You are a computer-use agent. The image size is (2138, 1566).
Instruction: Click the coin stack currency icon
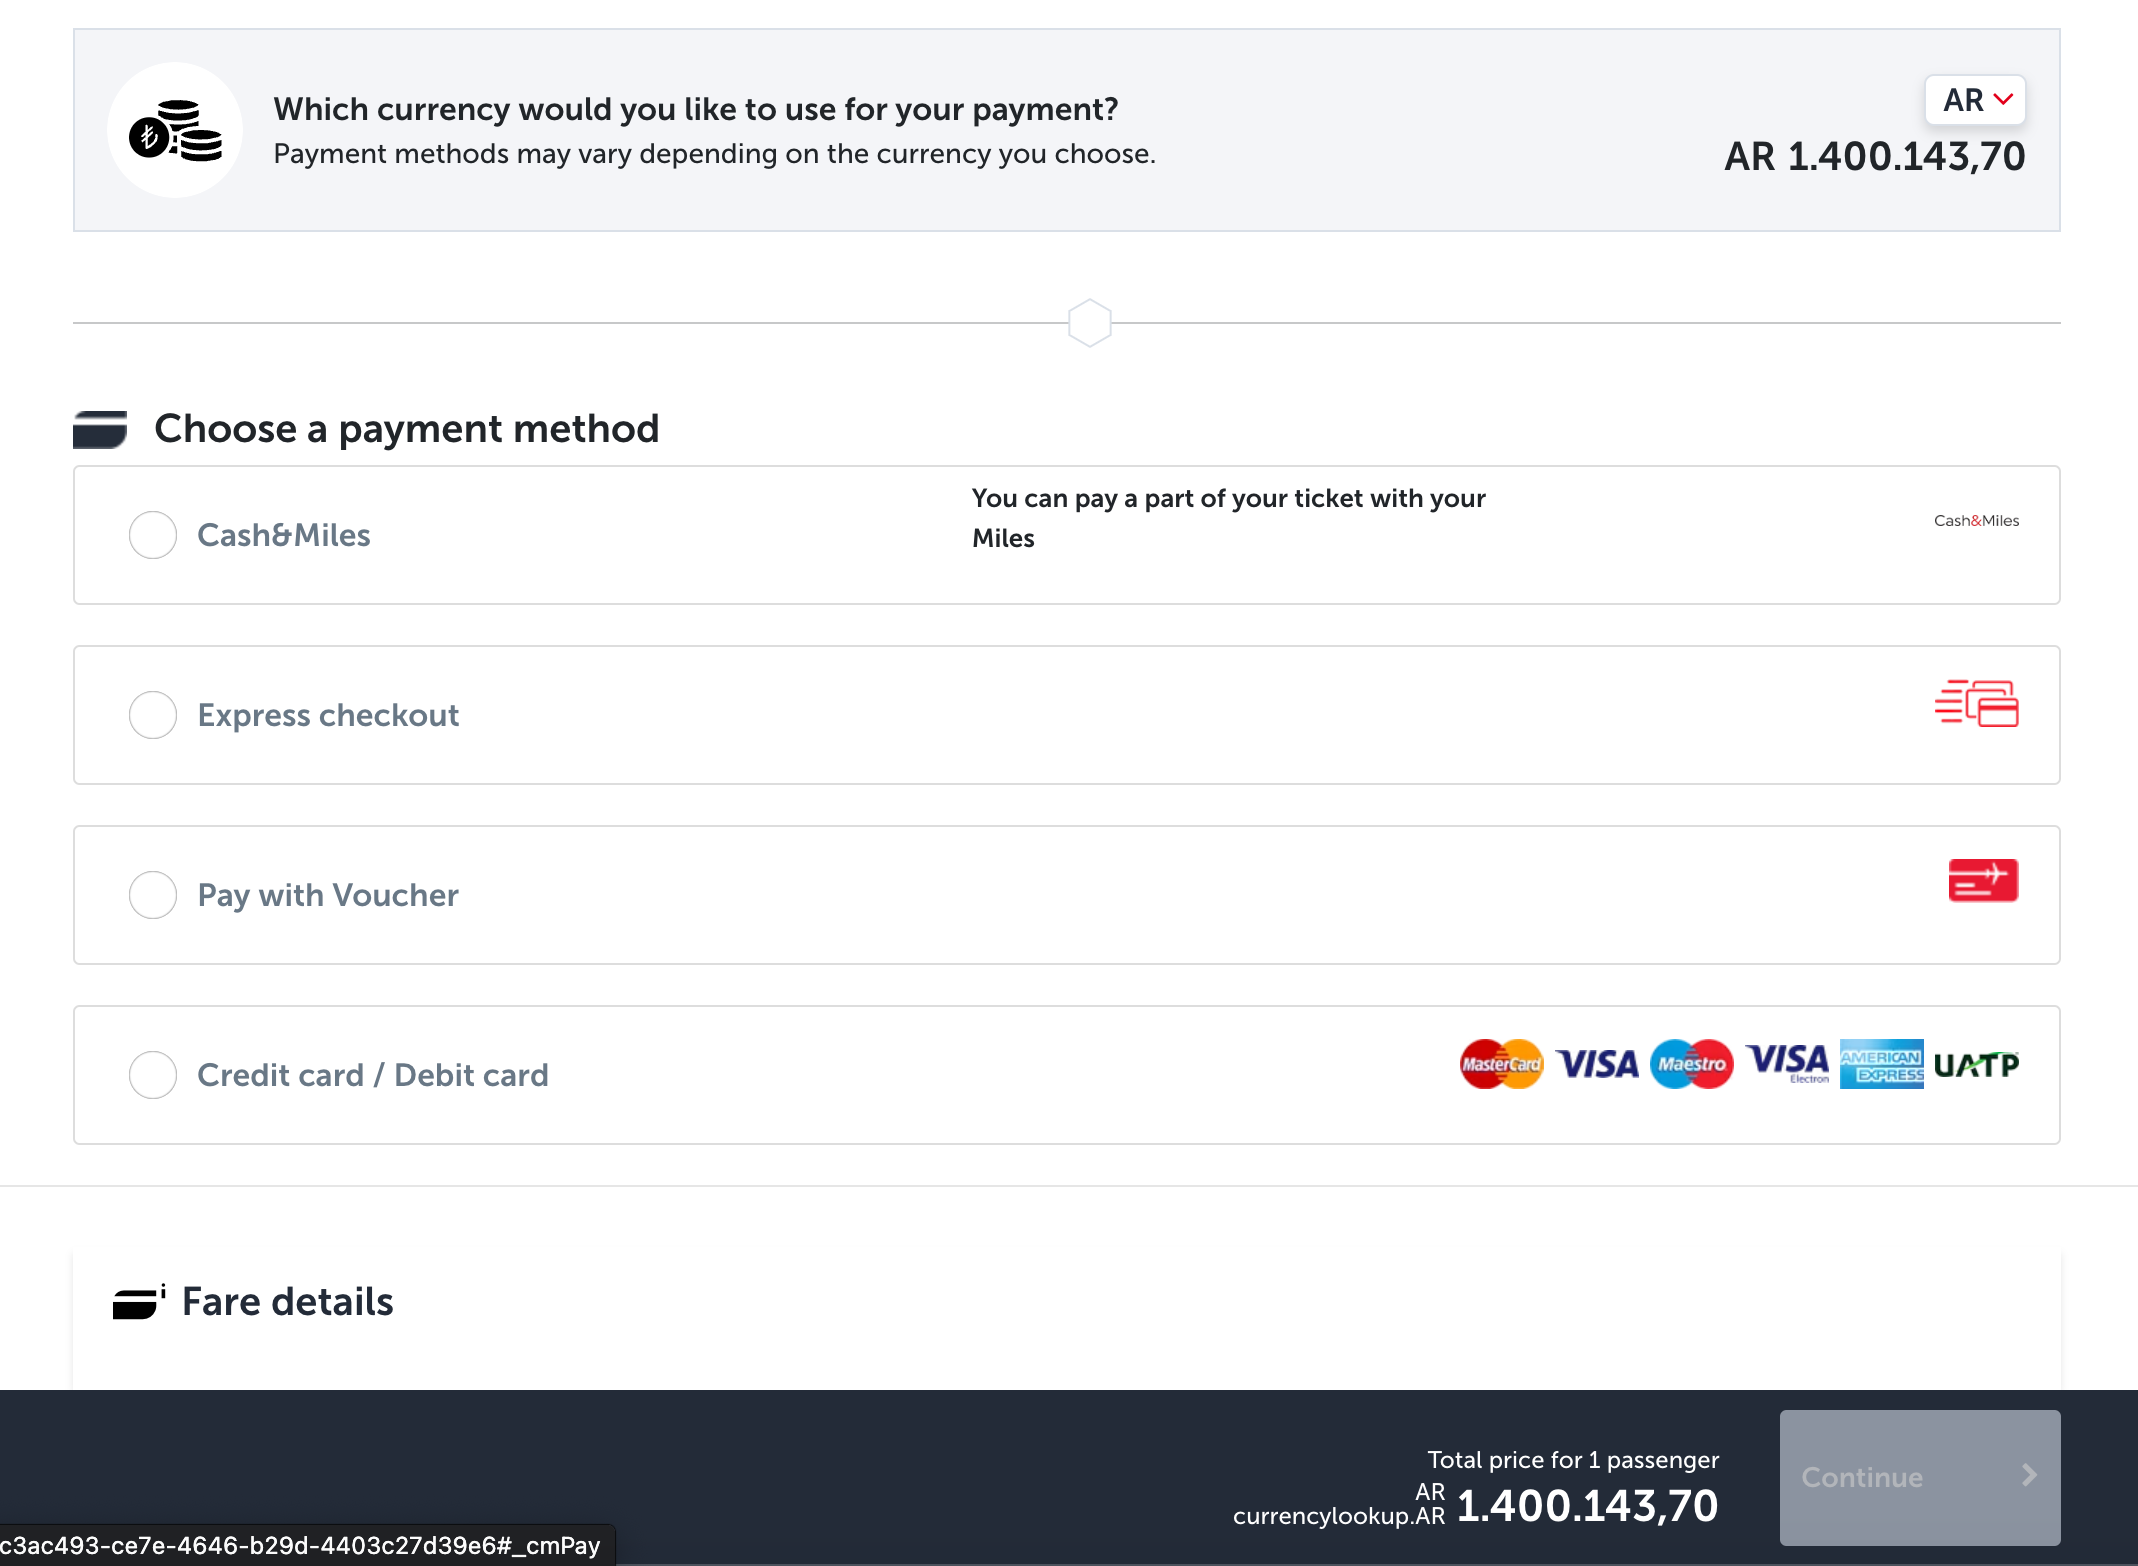point(175,131)
